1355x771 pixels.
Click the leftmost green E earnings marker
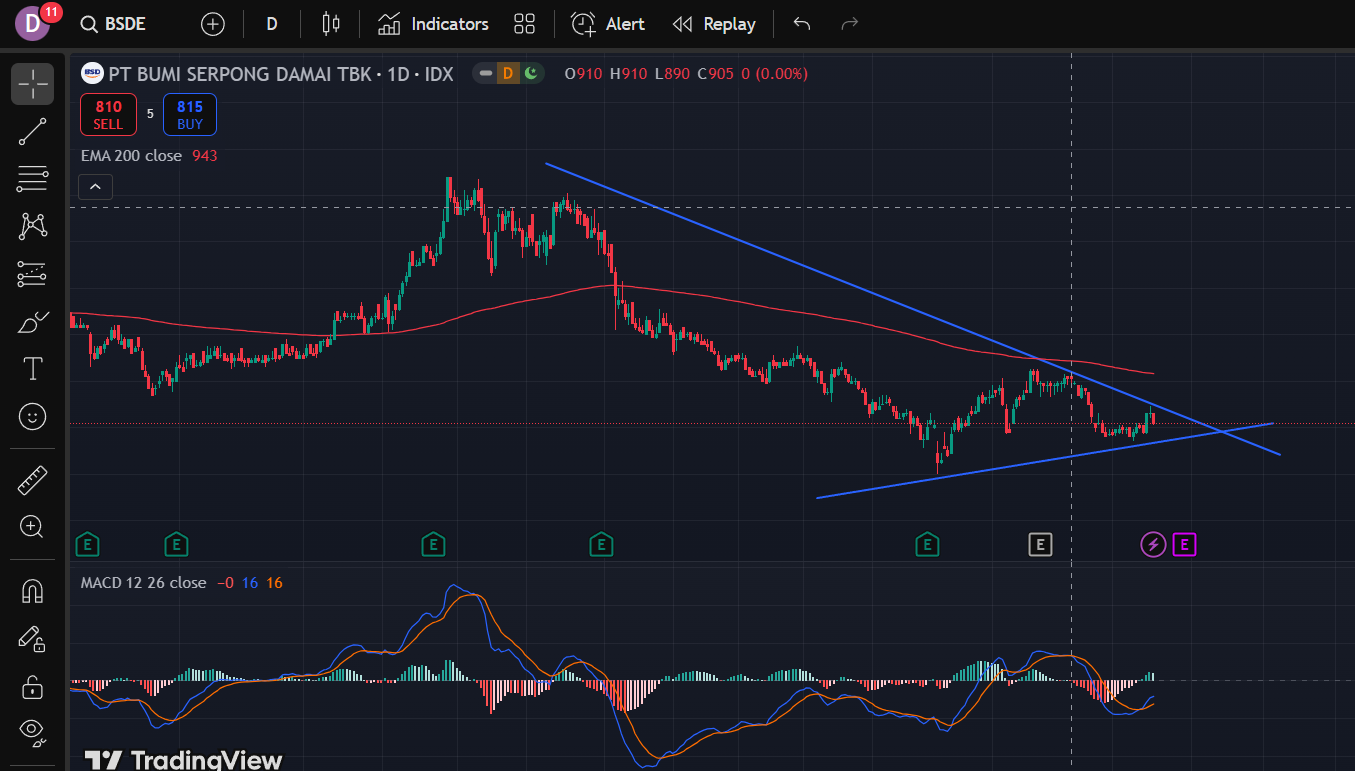88,545
